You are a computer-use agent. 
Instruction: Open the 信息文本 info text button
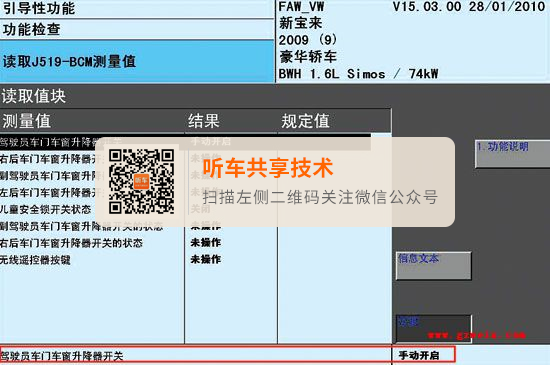[x=434, y=265]
